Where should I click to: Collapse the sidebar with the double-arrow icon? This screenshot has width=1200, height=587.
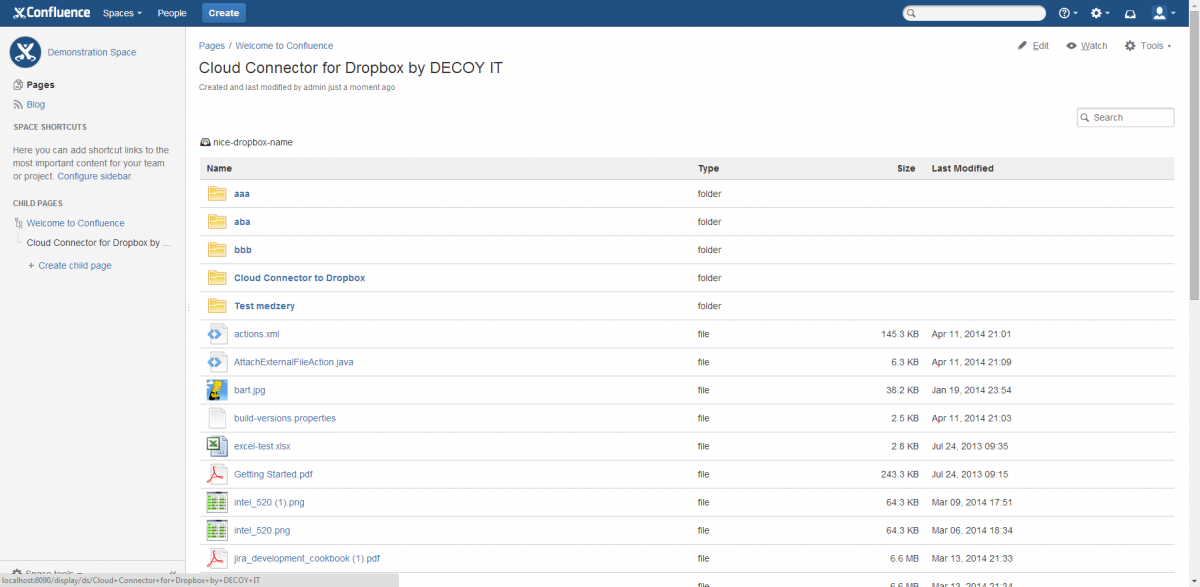pos(173,574)
